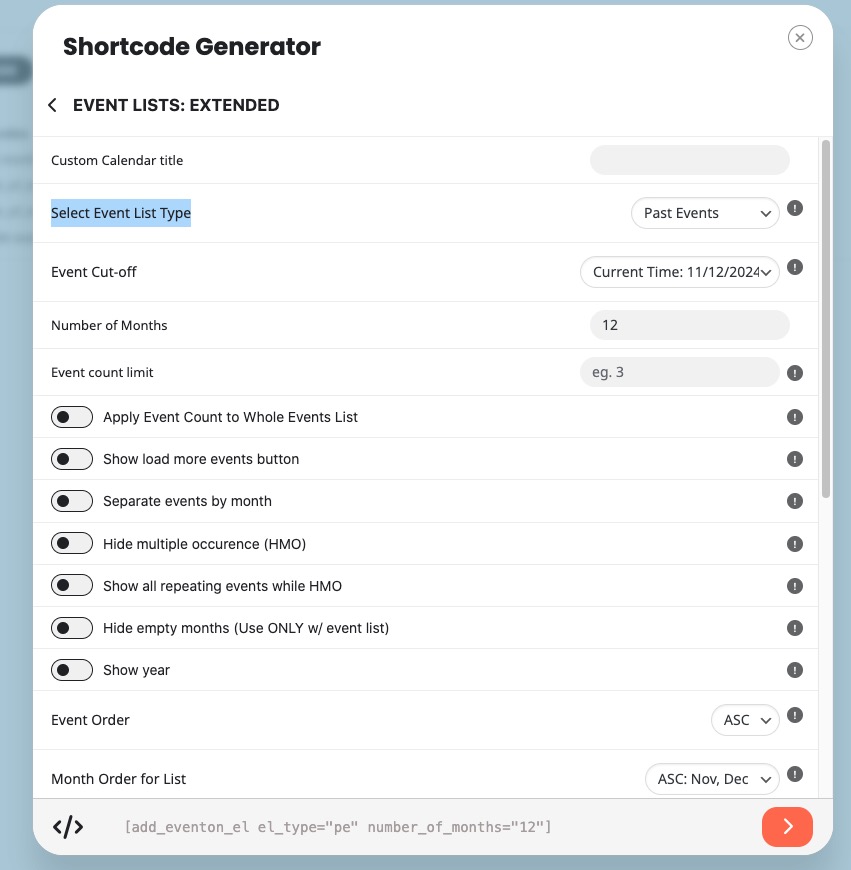The width and height of the screenshot is (851, 870).
Task: Click the Number of Months field
Action: point(690,325)
